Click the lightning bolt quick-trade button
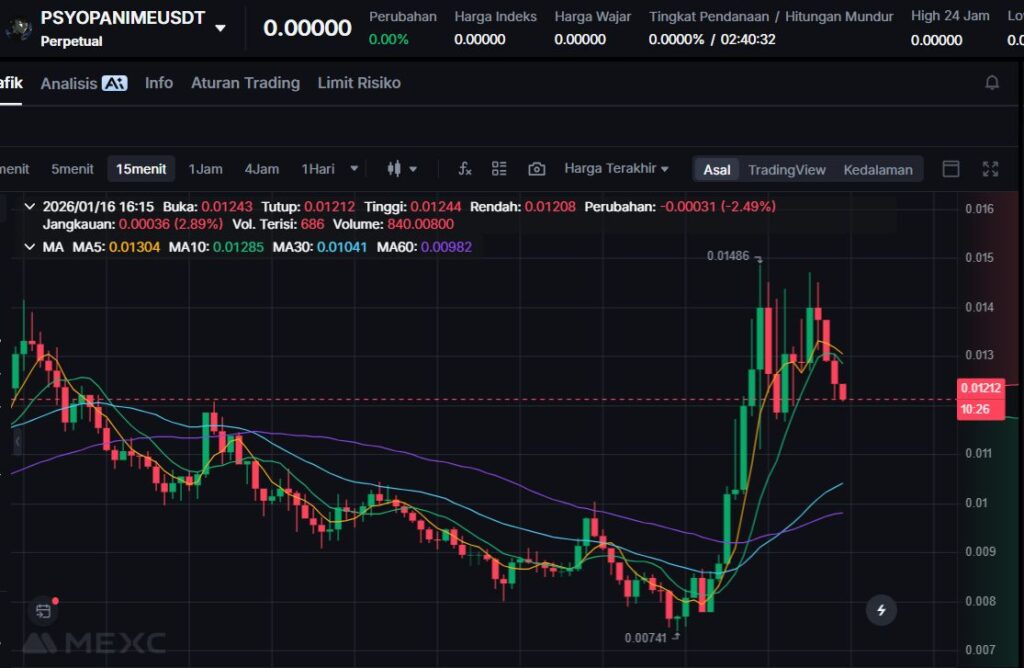Screen dimensions: 1024x668 click(x=881, y=609)
